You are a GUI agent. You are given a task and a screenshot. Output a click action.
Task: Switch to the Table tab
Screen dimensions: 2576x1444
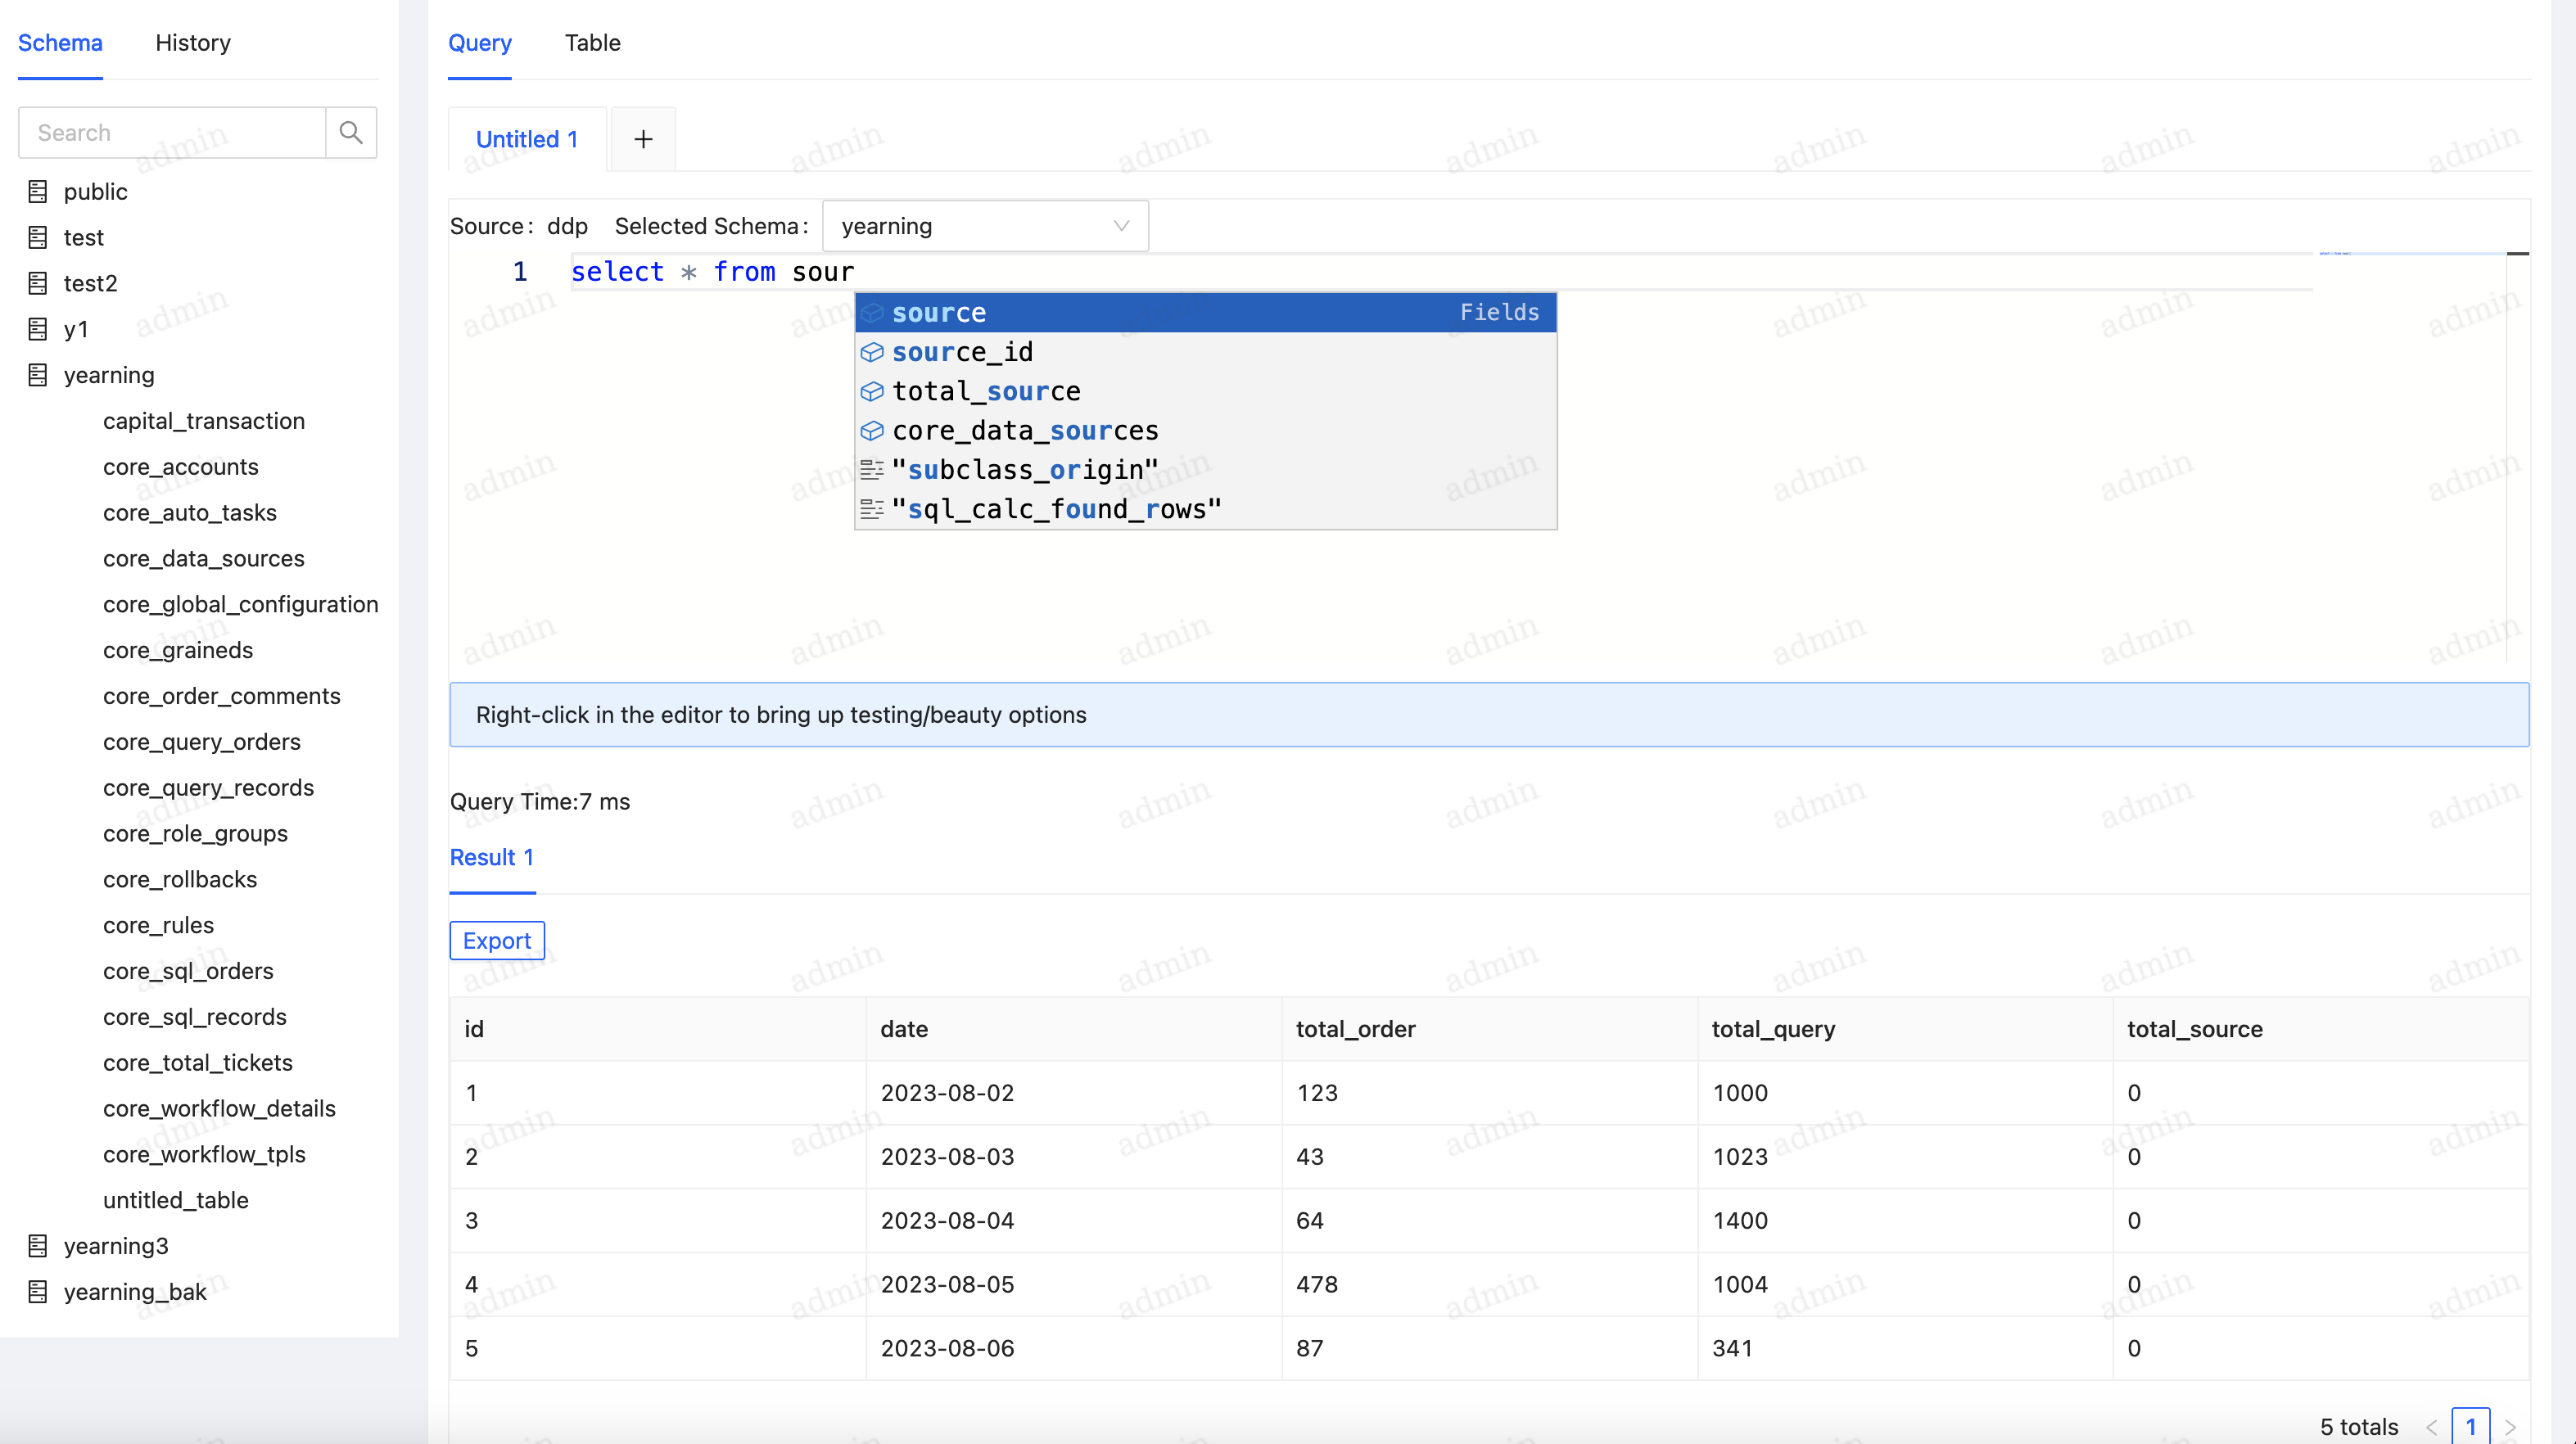(x=591, y=43)
